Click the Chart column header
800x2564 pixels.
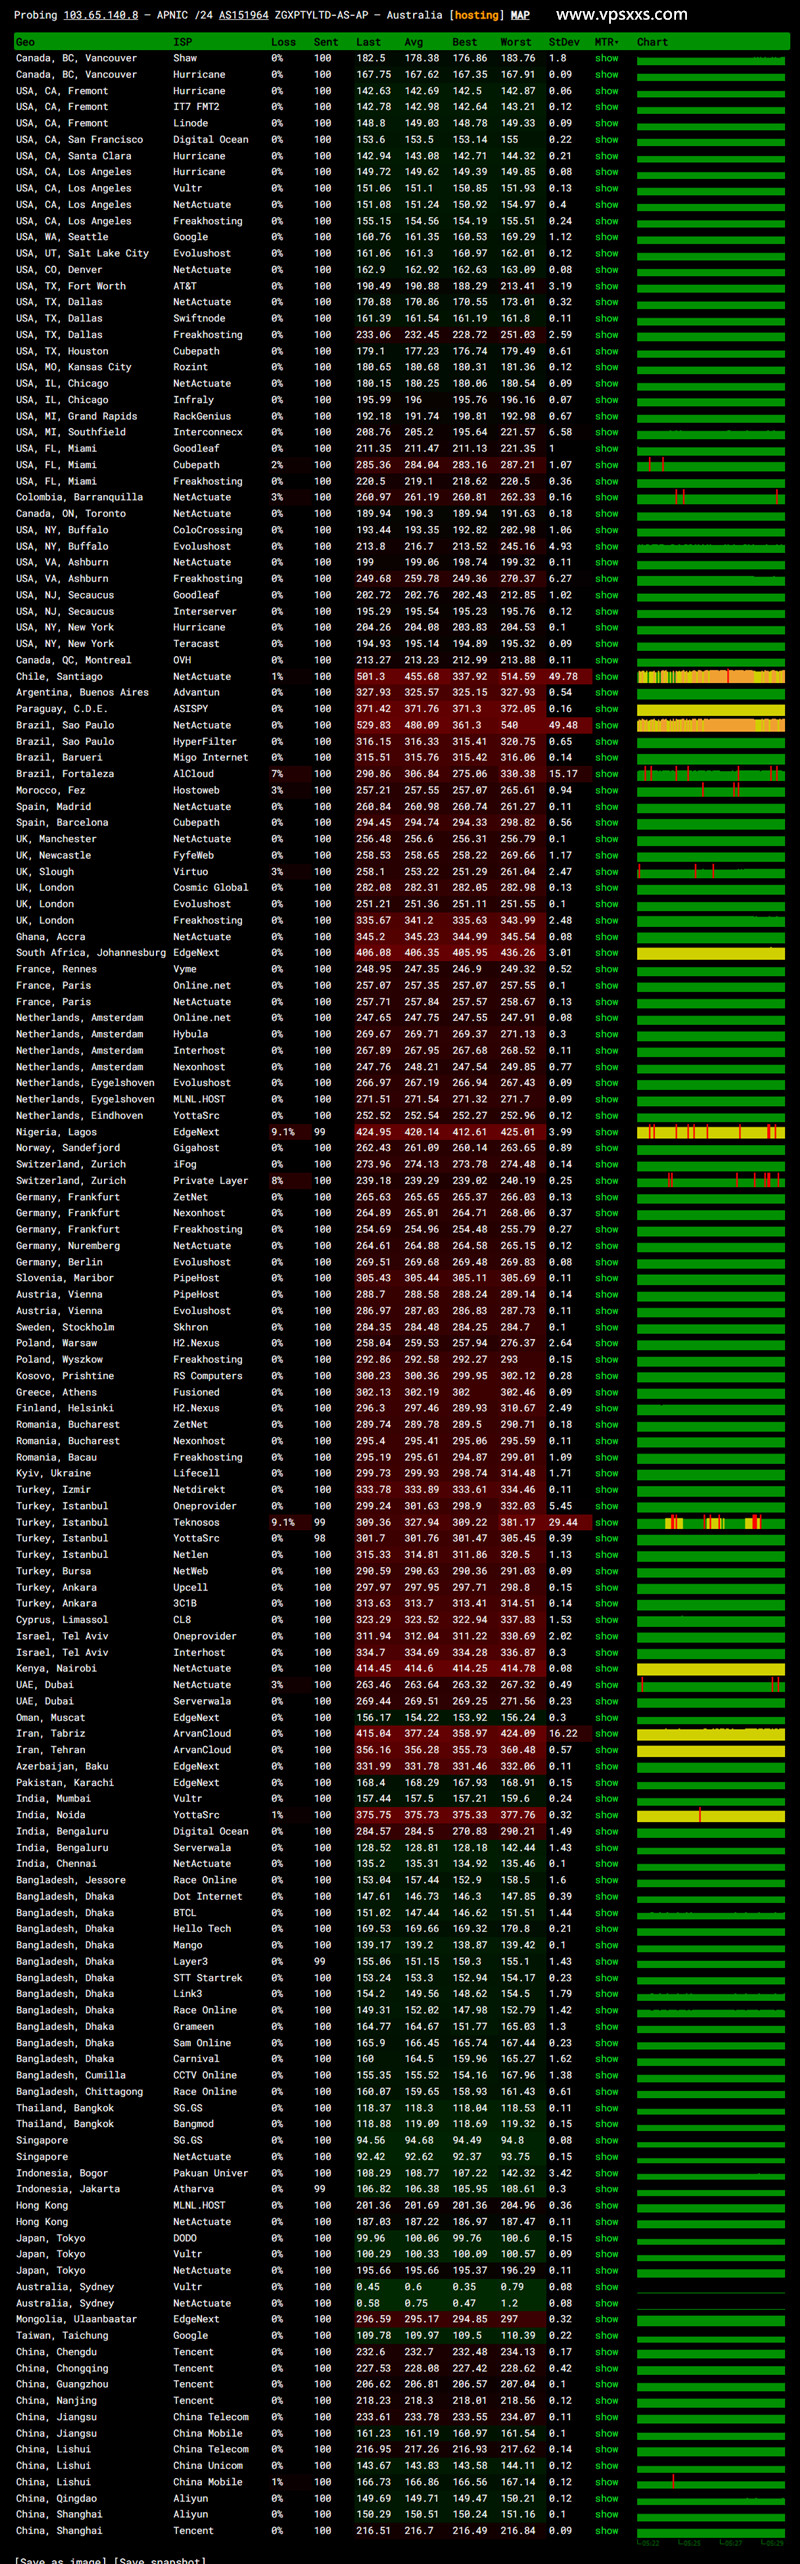pos(652,42)
